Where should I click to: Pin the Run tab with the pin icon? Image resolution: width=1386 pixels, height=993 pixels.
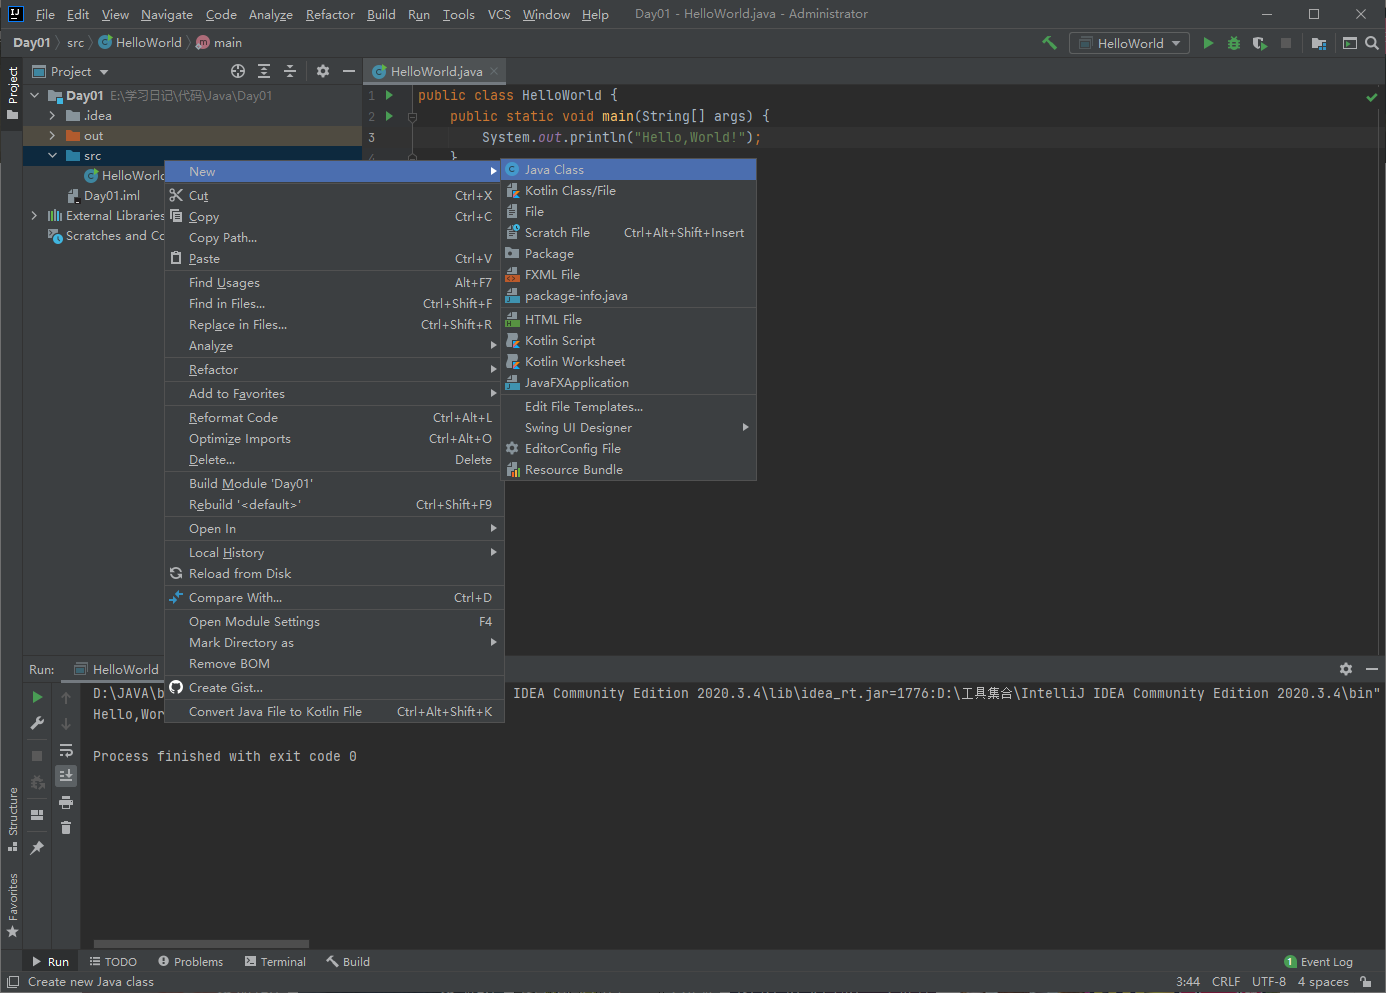point(37,847)
